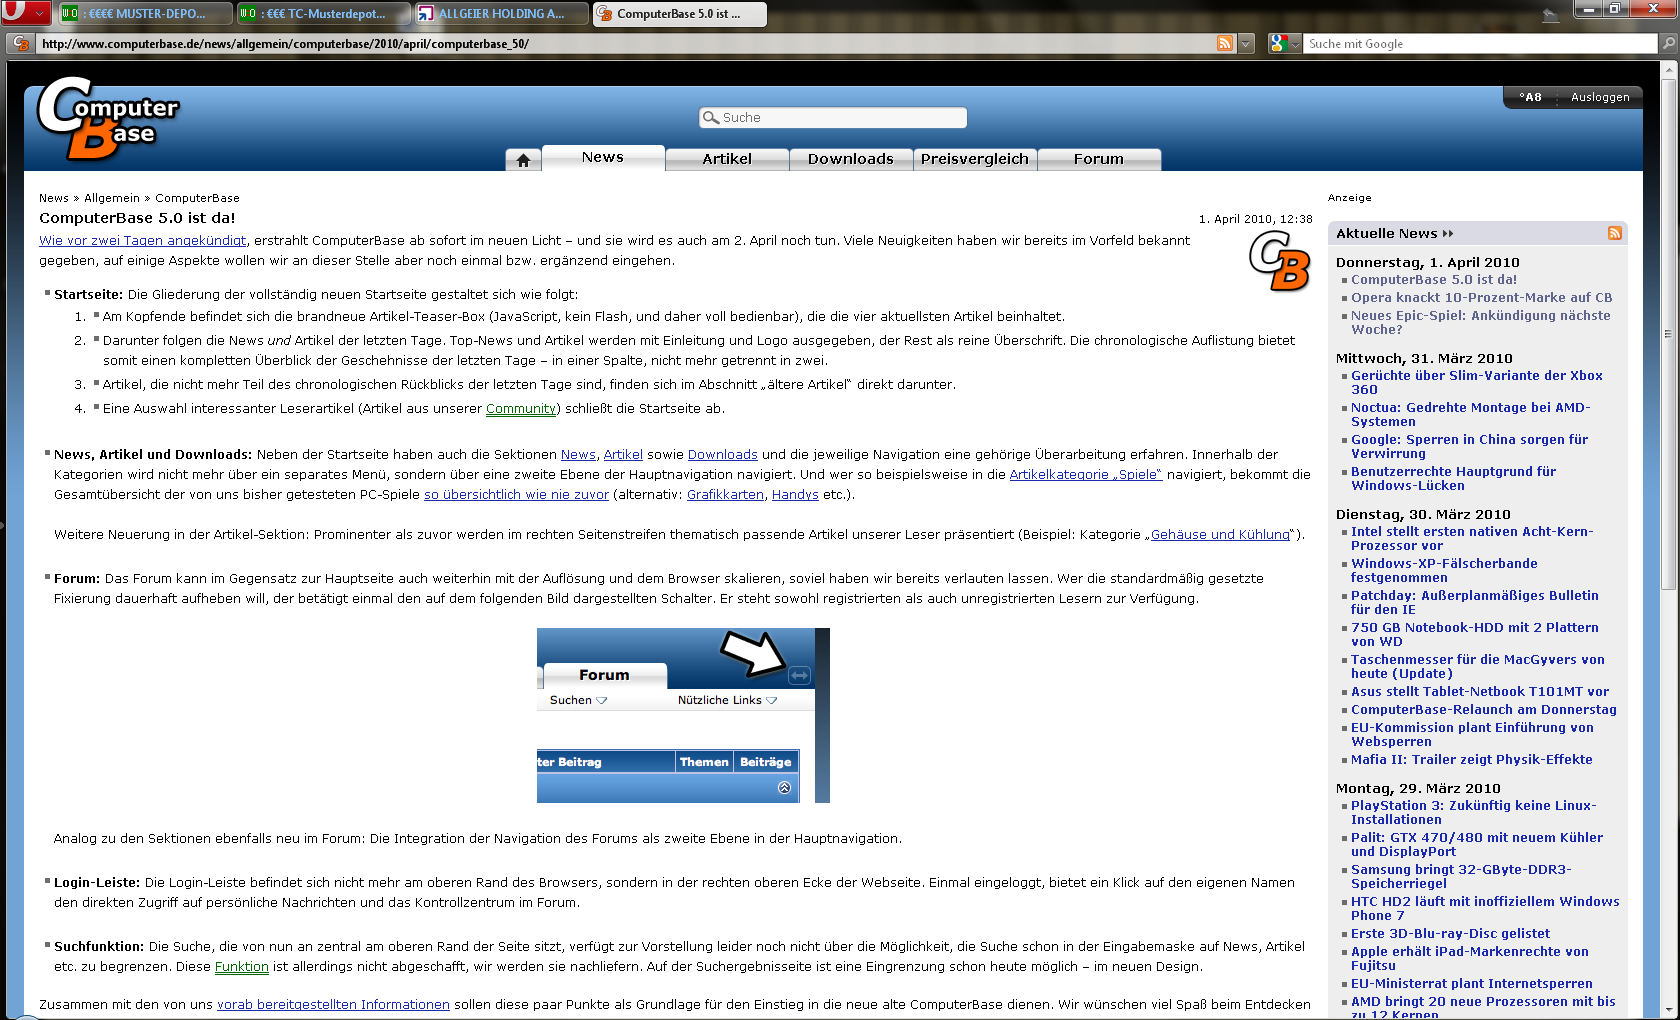Image resolution: width=1680 pixels, height=1020 pixels.
Task: Click the closed tabs trash icon
Action: tap(1550, 14)
